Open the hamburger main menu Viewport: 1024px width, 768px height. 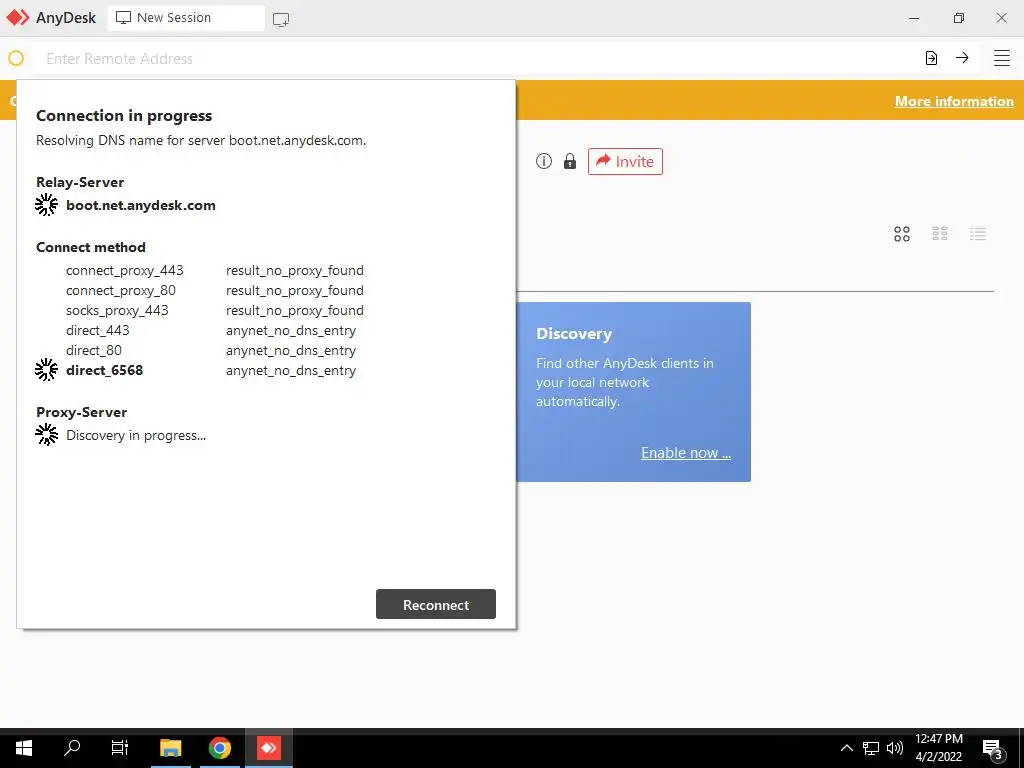tap(1002, 58)
